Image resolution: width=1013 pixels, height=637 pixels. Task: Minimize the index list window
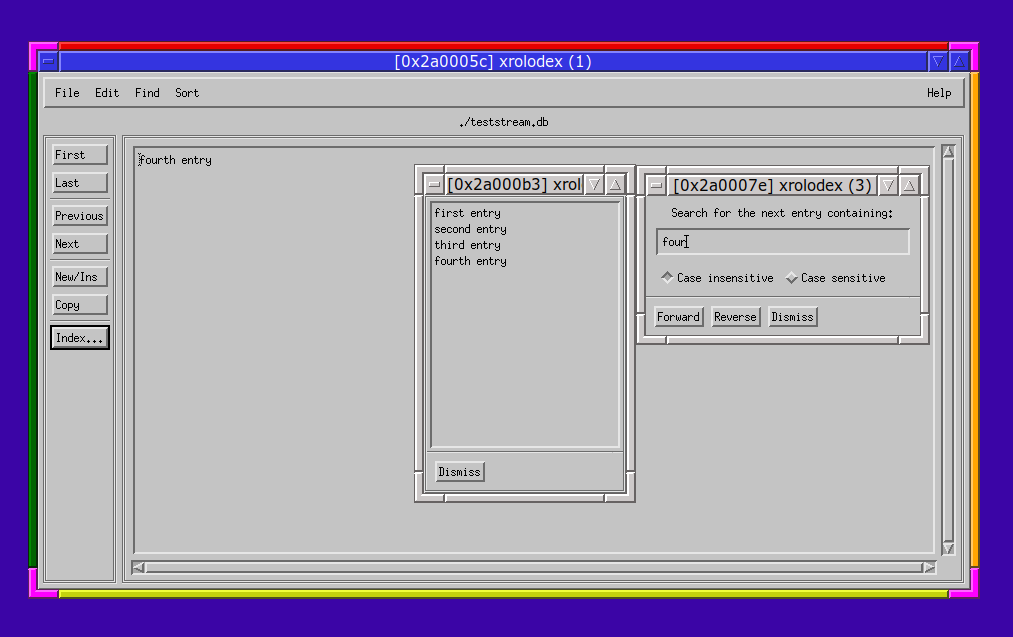[x=594, y=185]
